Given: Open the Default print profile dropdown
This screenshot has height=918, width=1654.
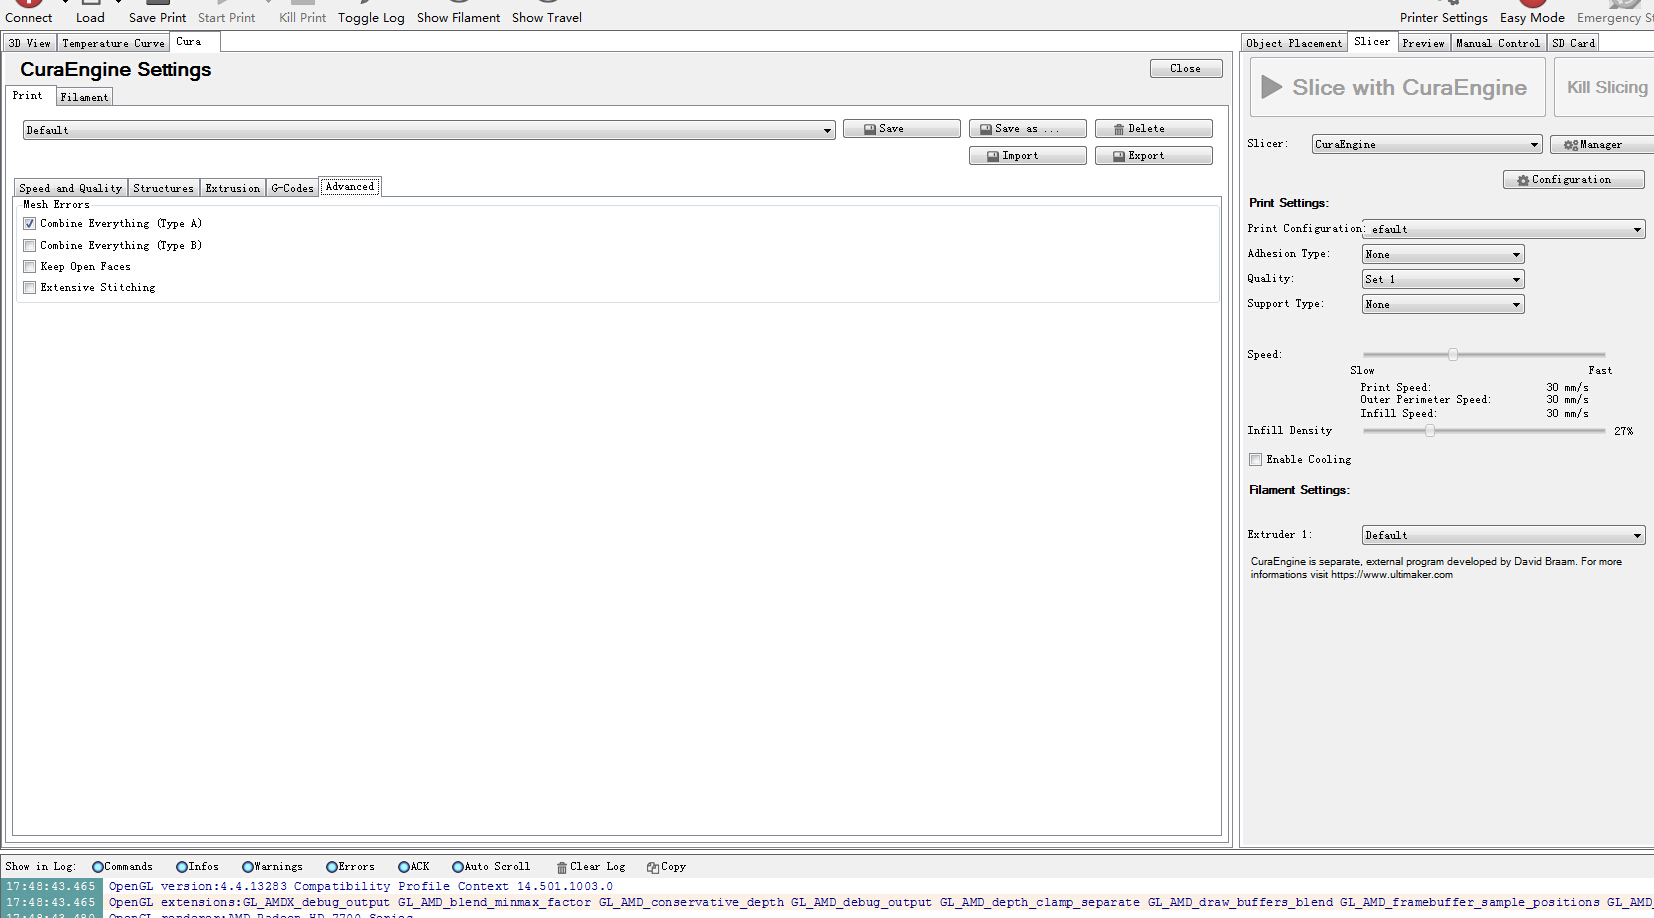Looking at the screenshot, I should click(428, 130).
